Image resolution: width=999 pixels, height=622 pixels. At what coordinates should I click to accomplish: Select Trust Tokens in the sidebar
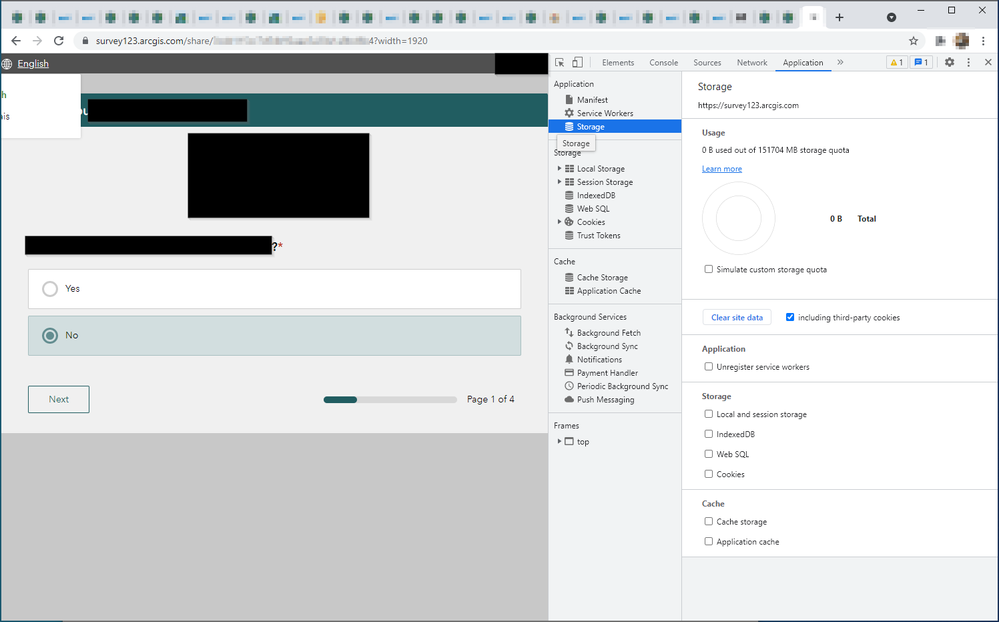pos(598,236)
